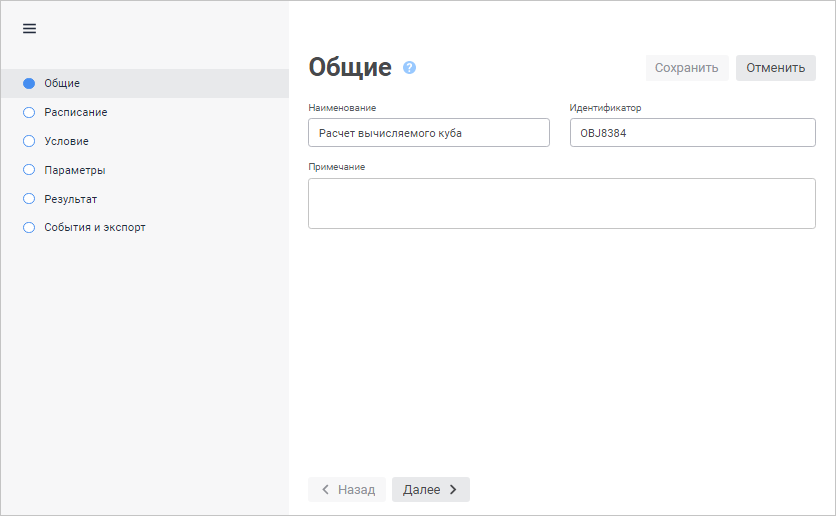
Task: Open the hamburger navigation menu
Action: point(29,28)
